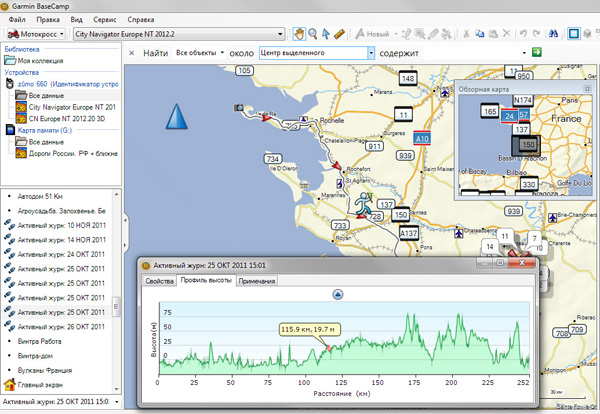Select Винтра-дом list item
This screenshot has width=600, height=414.
tap(35, 356)
